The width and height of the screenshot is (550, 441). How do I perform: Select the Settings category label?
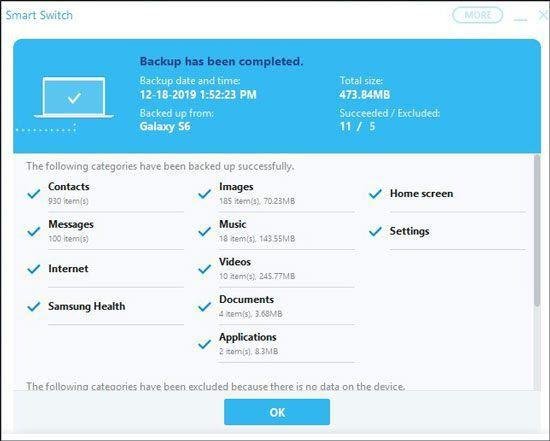409,231
